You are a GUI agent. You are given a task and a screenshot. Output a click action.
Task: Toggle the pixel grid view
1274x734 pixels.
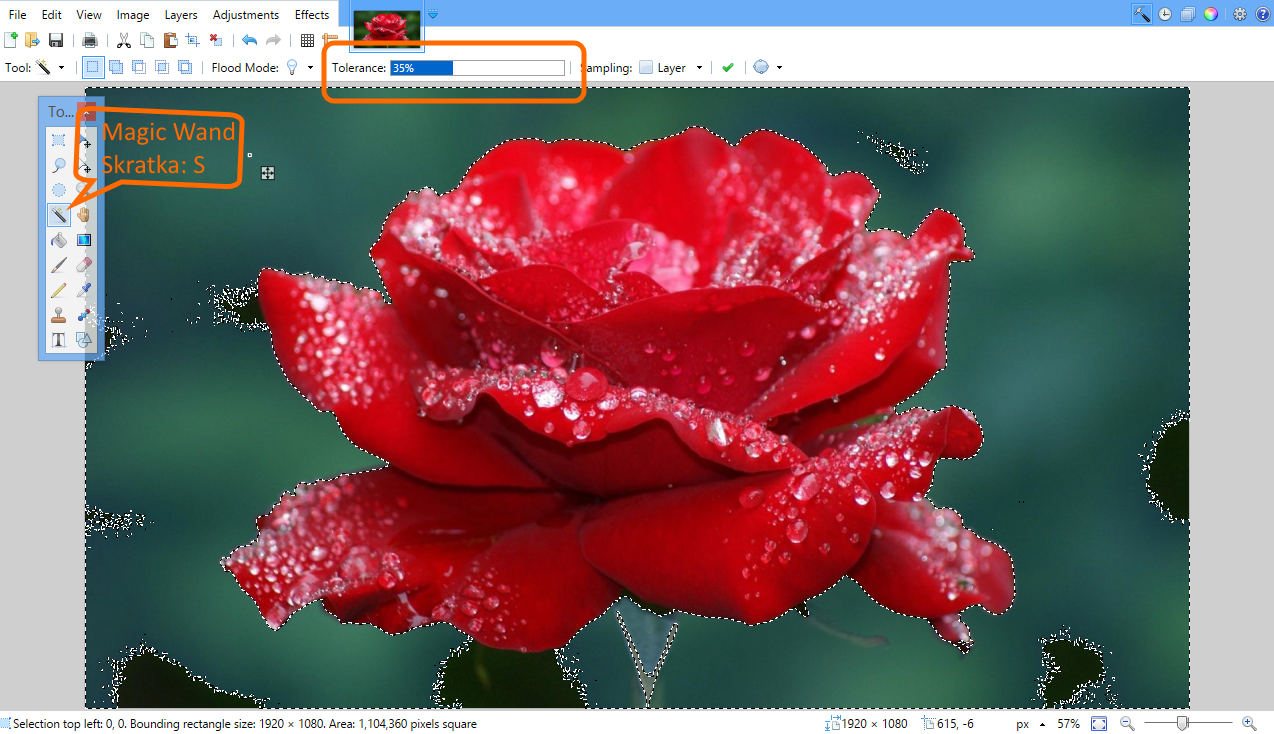[307, 40]
